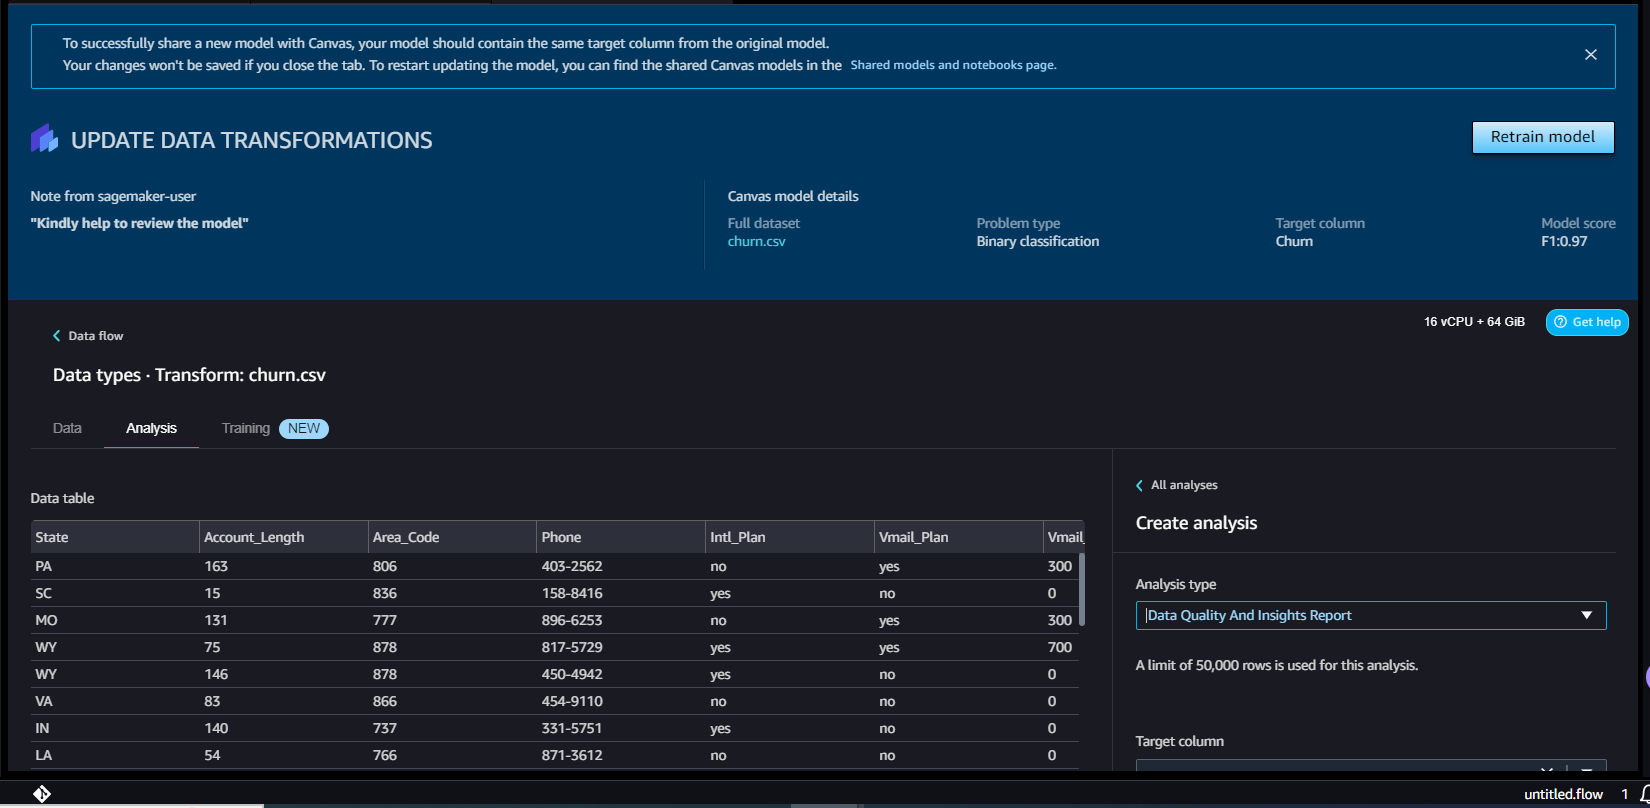Return to All analyses list
1650x808 pixels.
click(1177, 485)
